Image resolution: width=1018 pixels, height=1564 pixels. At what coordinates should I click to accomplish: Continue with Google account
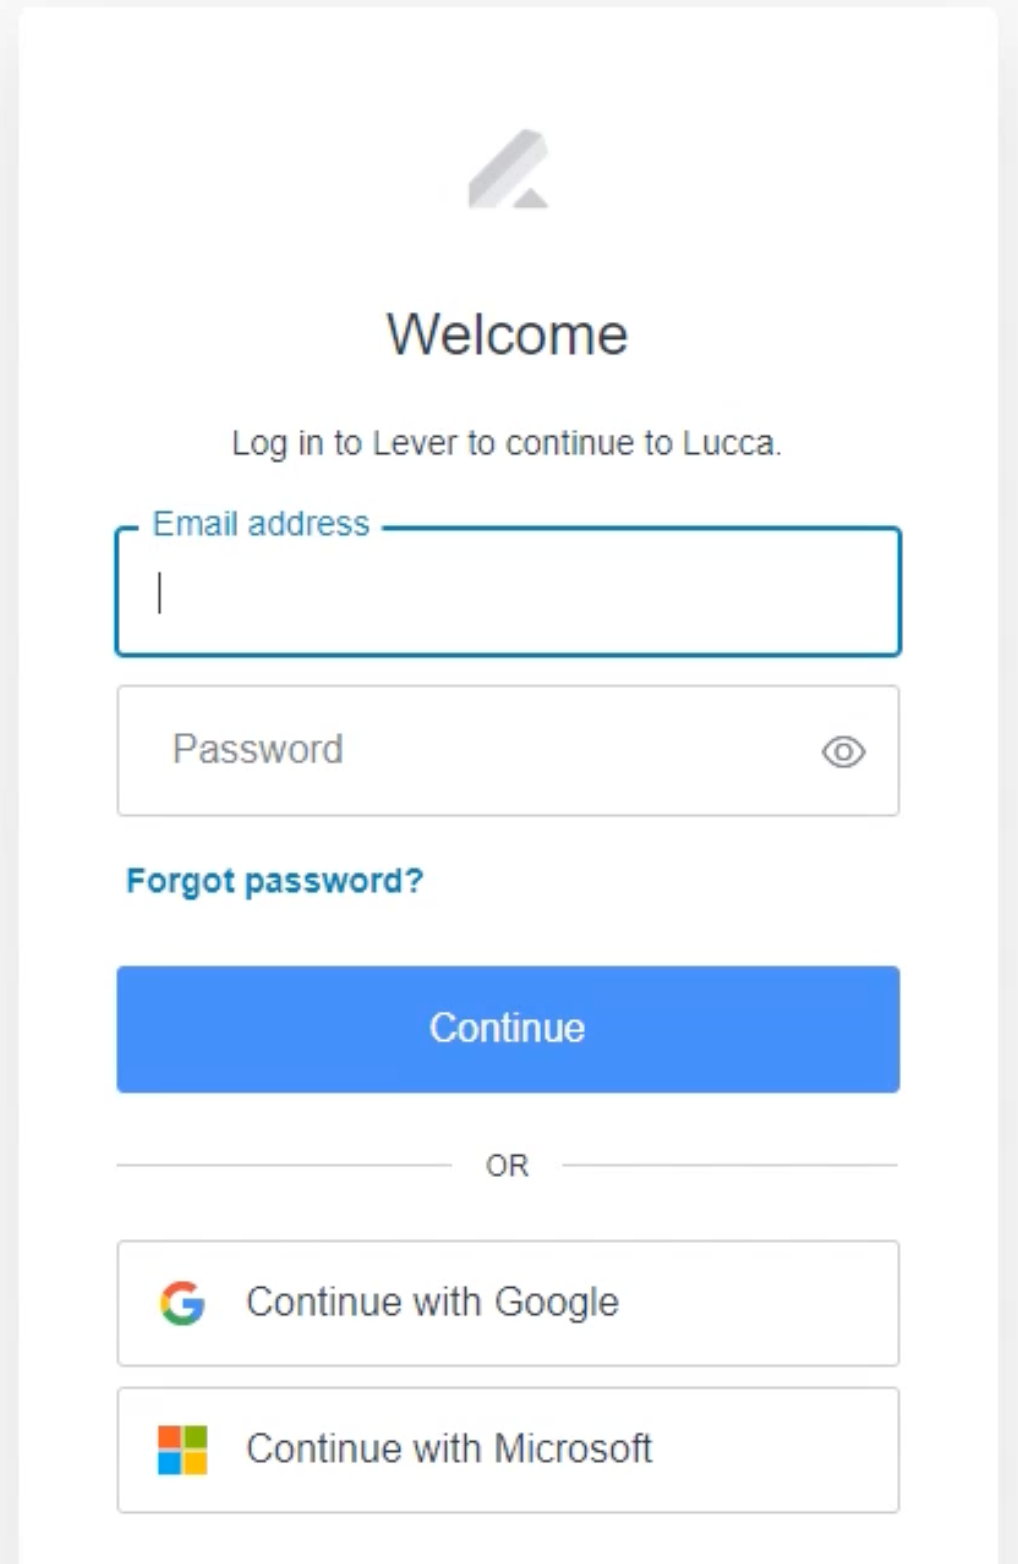(x=508, y=1302)
